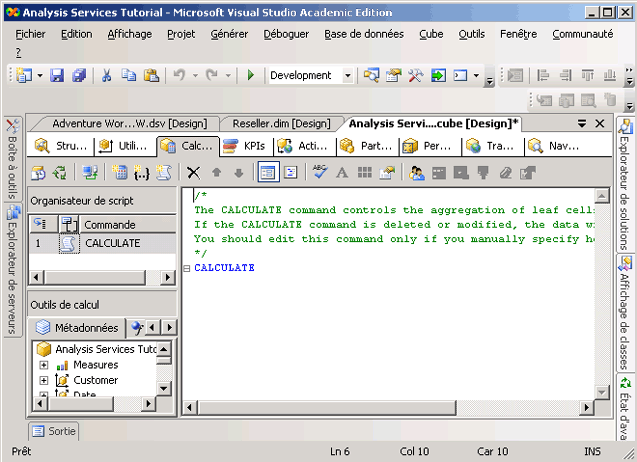Click the New Script Command scroll icon
637x462 pixels.
(164, 173)
